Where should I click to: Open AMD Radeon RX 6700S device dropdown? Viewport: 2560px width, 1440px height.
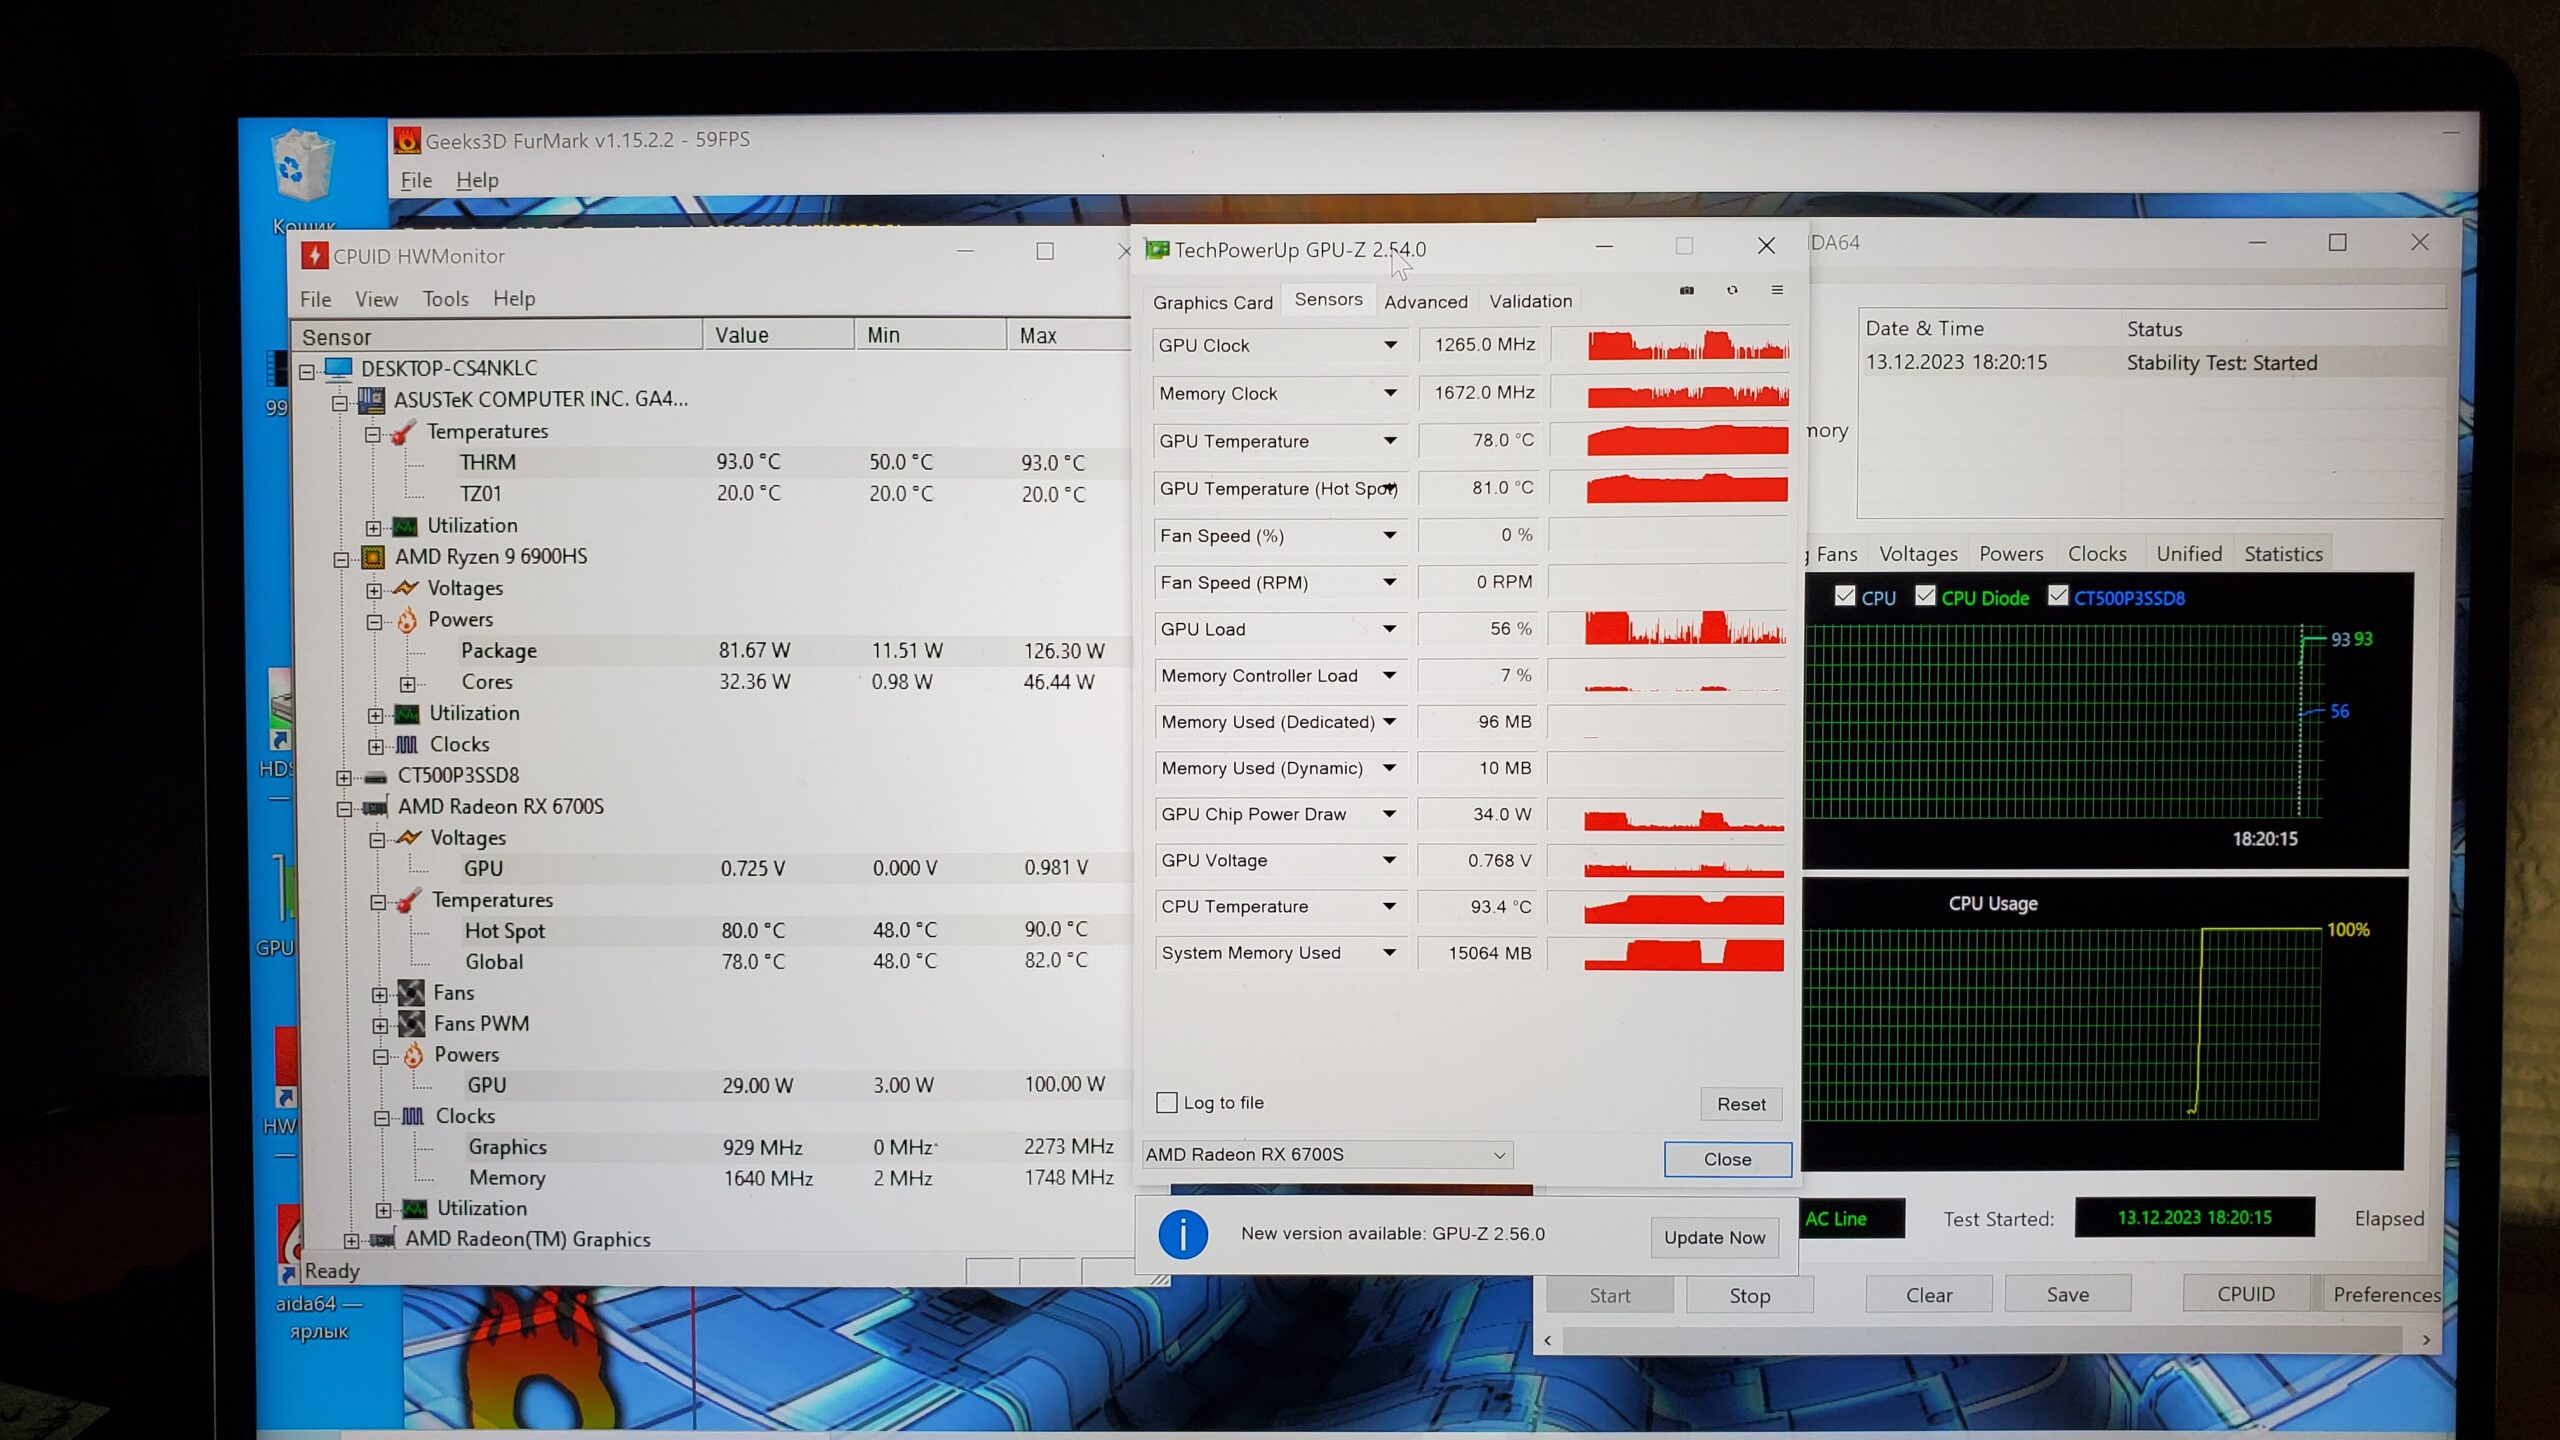coord(1326,1154)
